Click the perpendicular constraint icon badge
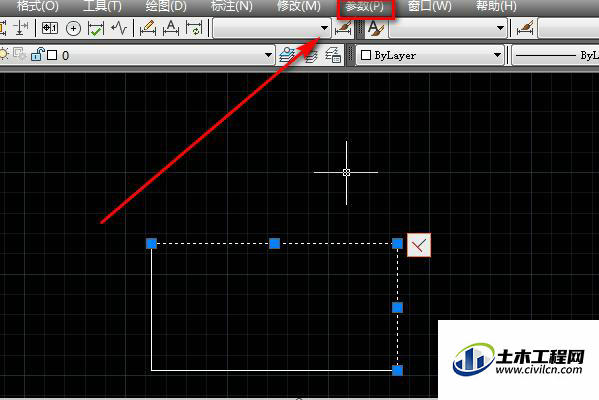Screen dimensions: 599x400 419,245
